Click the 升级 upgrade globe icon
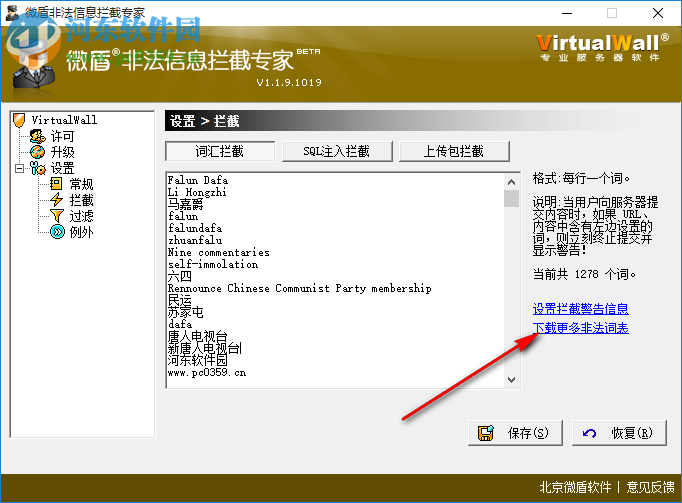Viewport: 682px width, 503px height. pyautogui.click(x=37, y=152)
